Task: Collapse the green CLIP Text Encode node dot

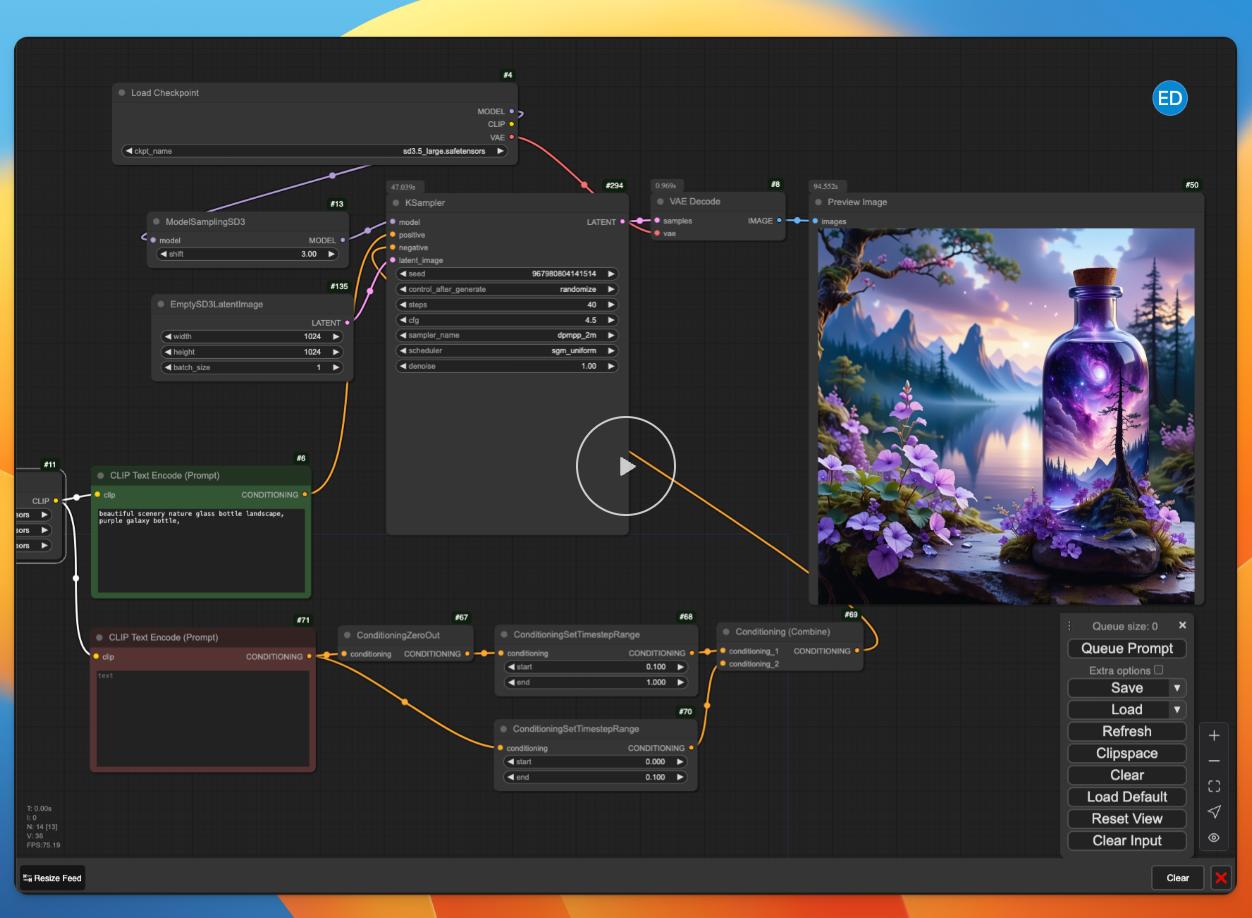Action: click(100, 476)
